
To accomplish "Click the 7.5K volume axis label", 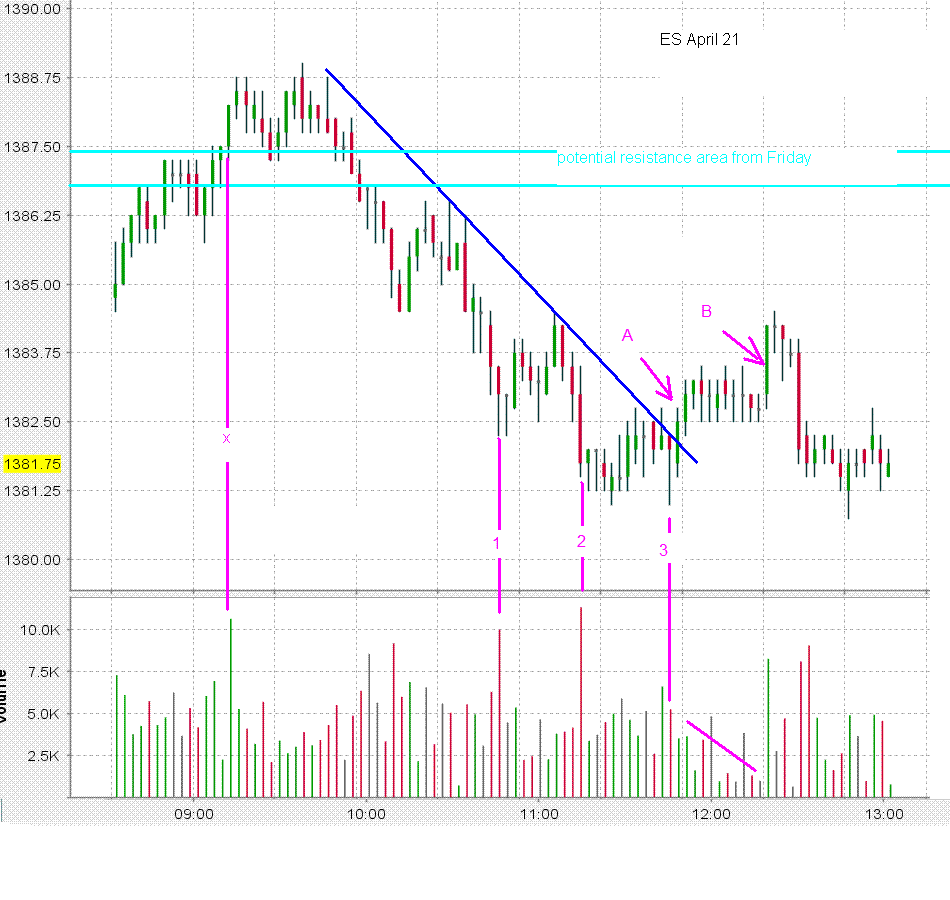I will 44,672.
